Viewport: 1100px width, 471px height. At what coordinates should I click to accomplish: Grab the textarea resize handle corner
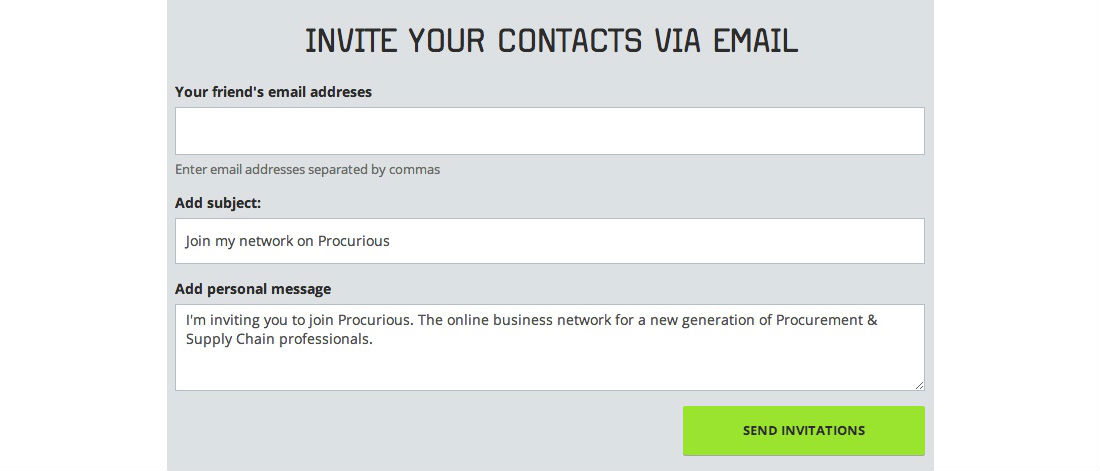(x=920, y=385)
